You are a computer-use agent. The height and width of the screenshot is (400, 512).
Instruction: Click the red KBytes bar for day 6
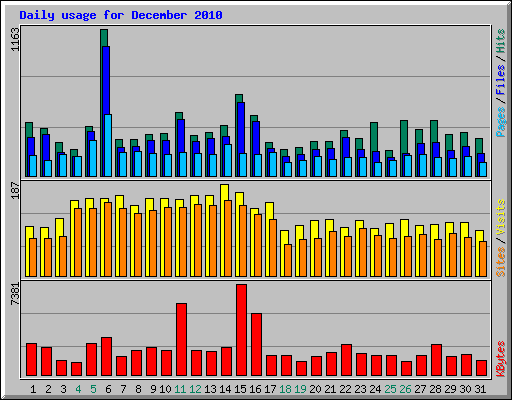point(106,357)
